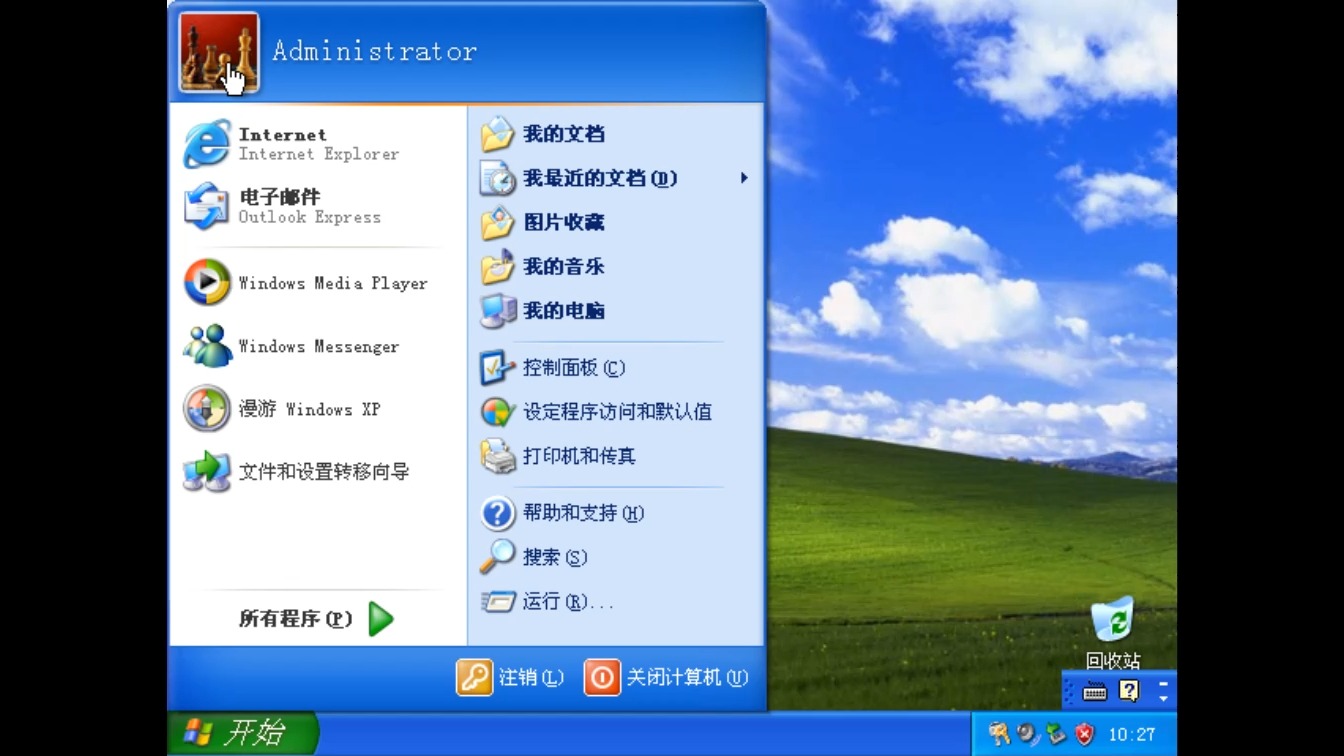The image size is (1344, 756).
Task: Open 帮助和支持
Action: [x=615, y=513]
